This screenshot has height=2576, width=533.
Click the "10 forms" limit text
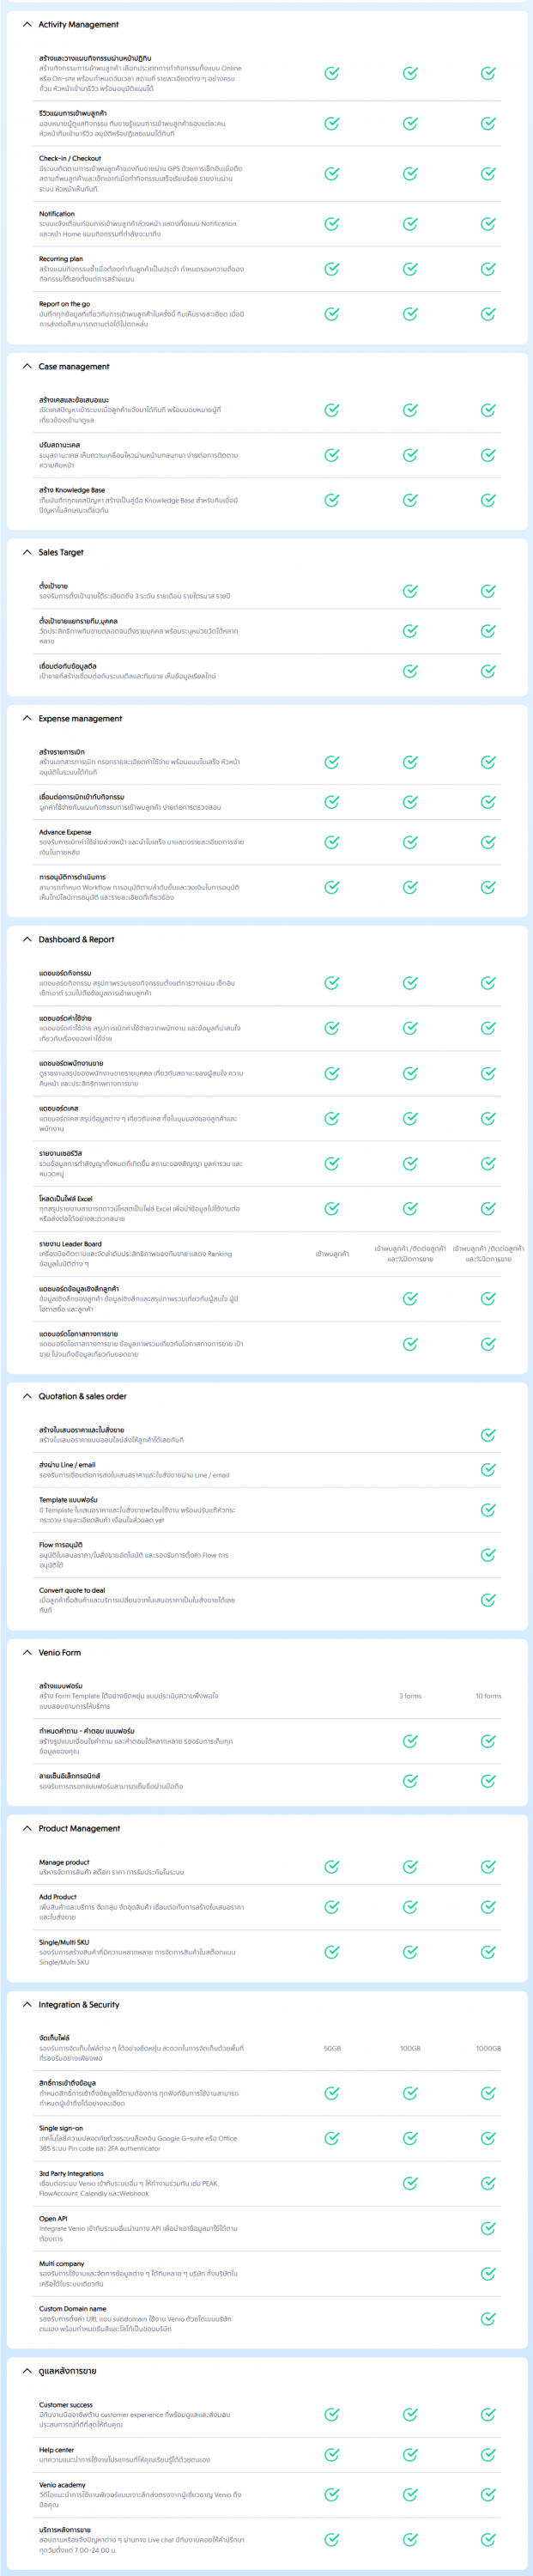[x=488, y=1696]
